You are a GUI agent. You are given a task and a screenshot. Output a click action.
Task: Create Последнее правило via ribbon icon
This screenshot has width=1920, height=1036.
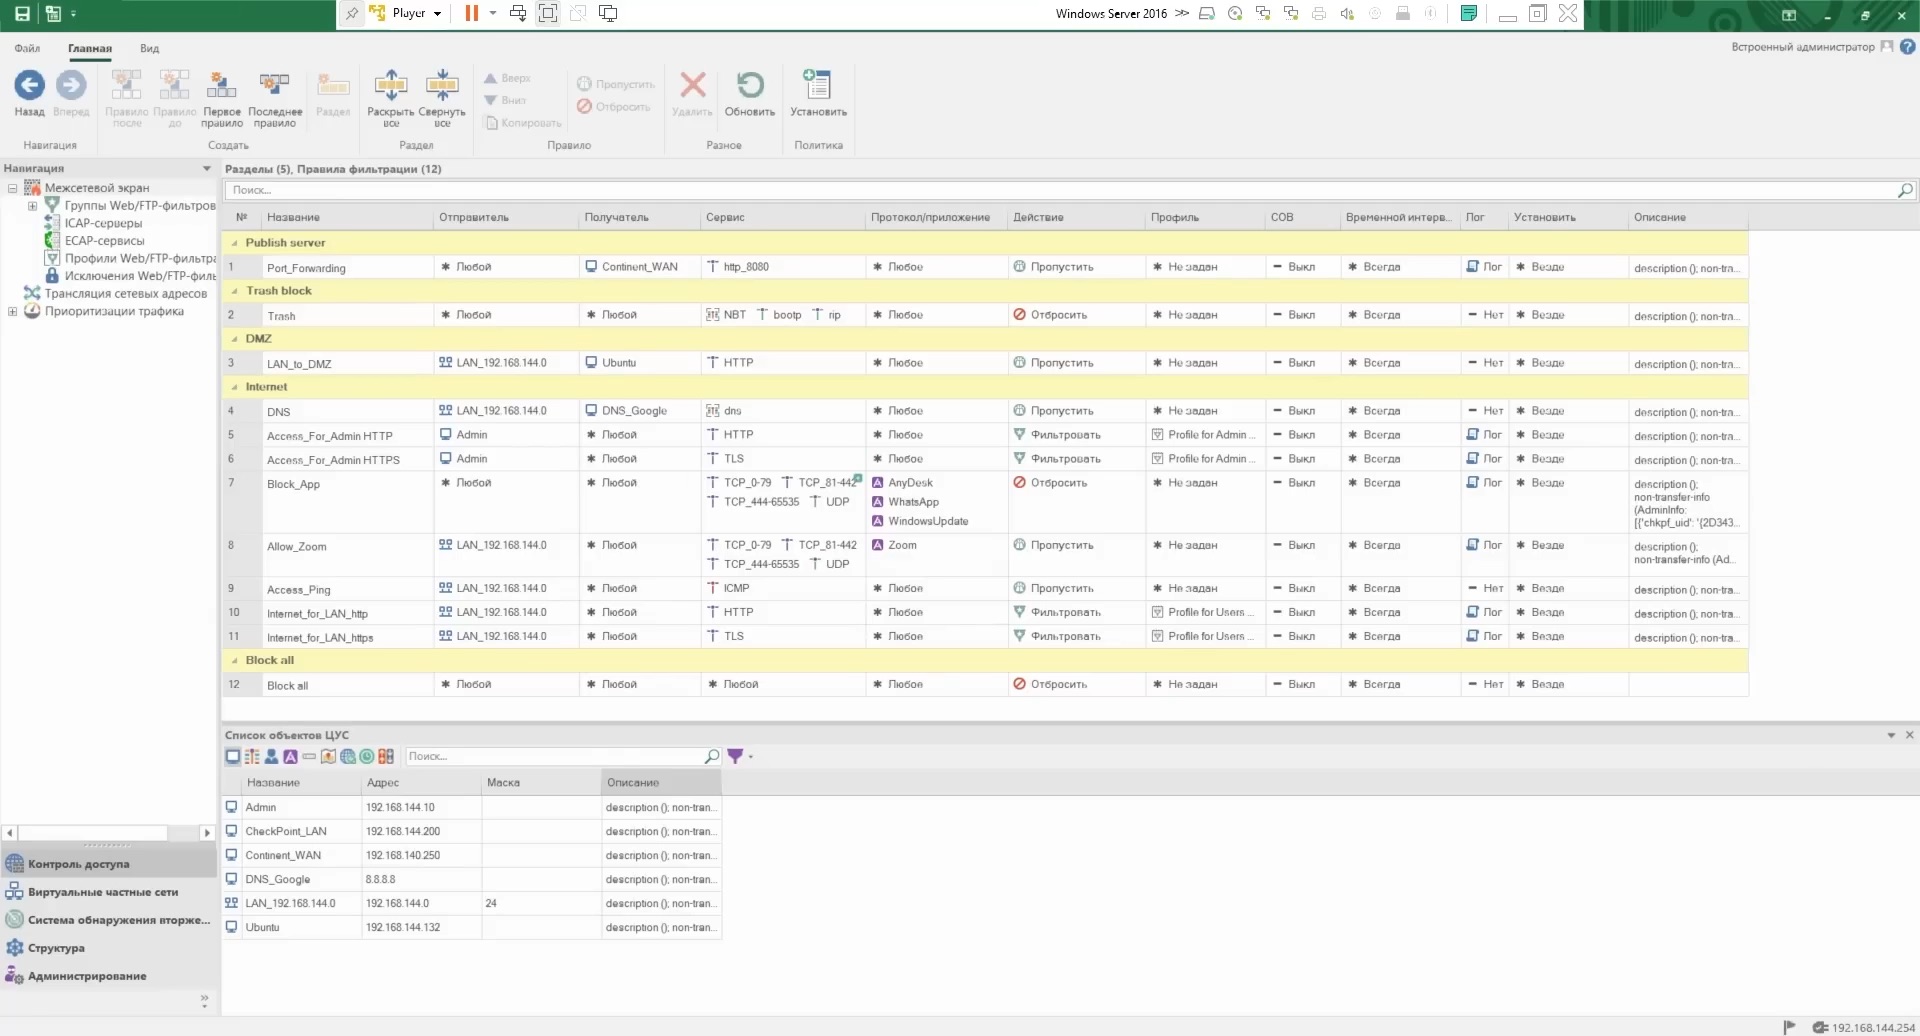pos(274,87)
